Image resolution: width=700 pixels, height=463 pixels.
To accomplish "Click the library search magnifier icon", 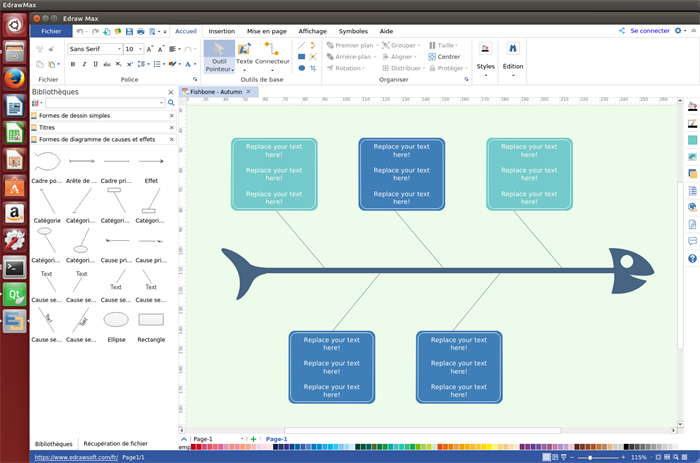I will 171,103.
